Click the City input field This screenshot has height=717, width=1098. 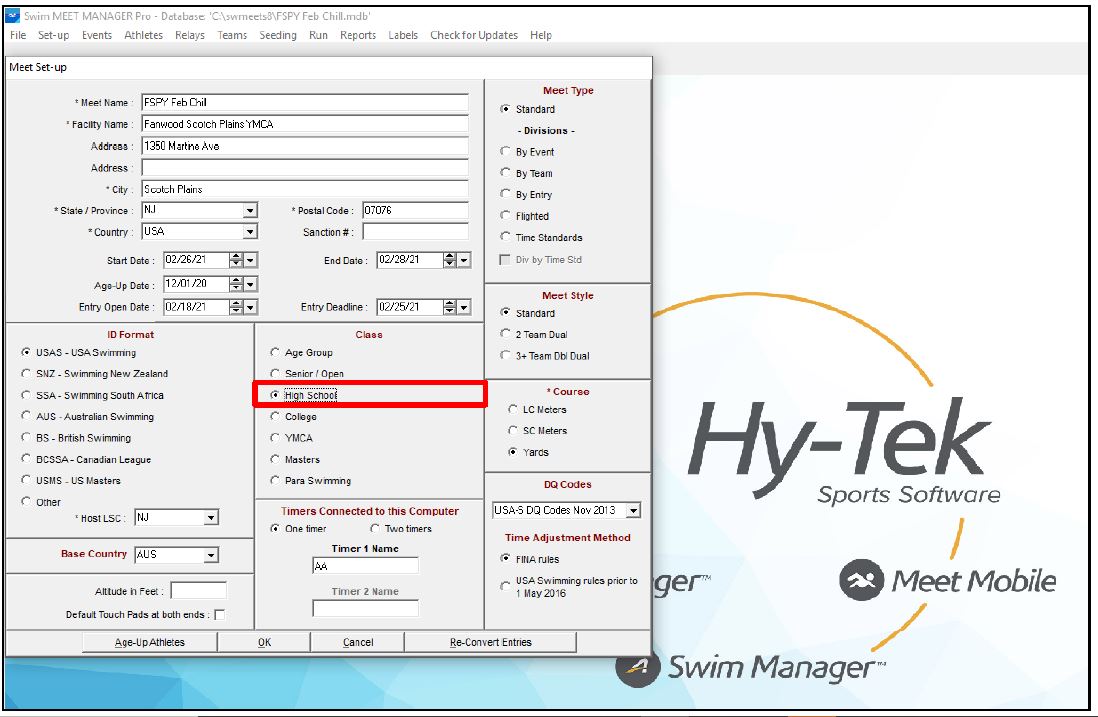click(x=305, y=189)
